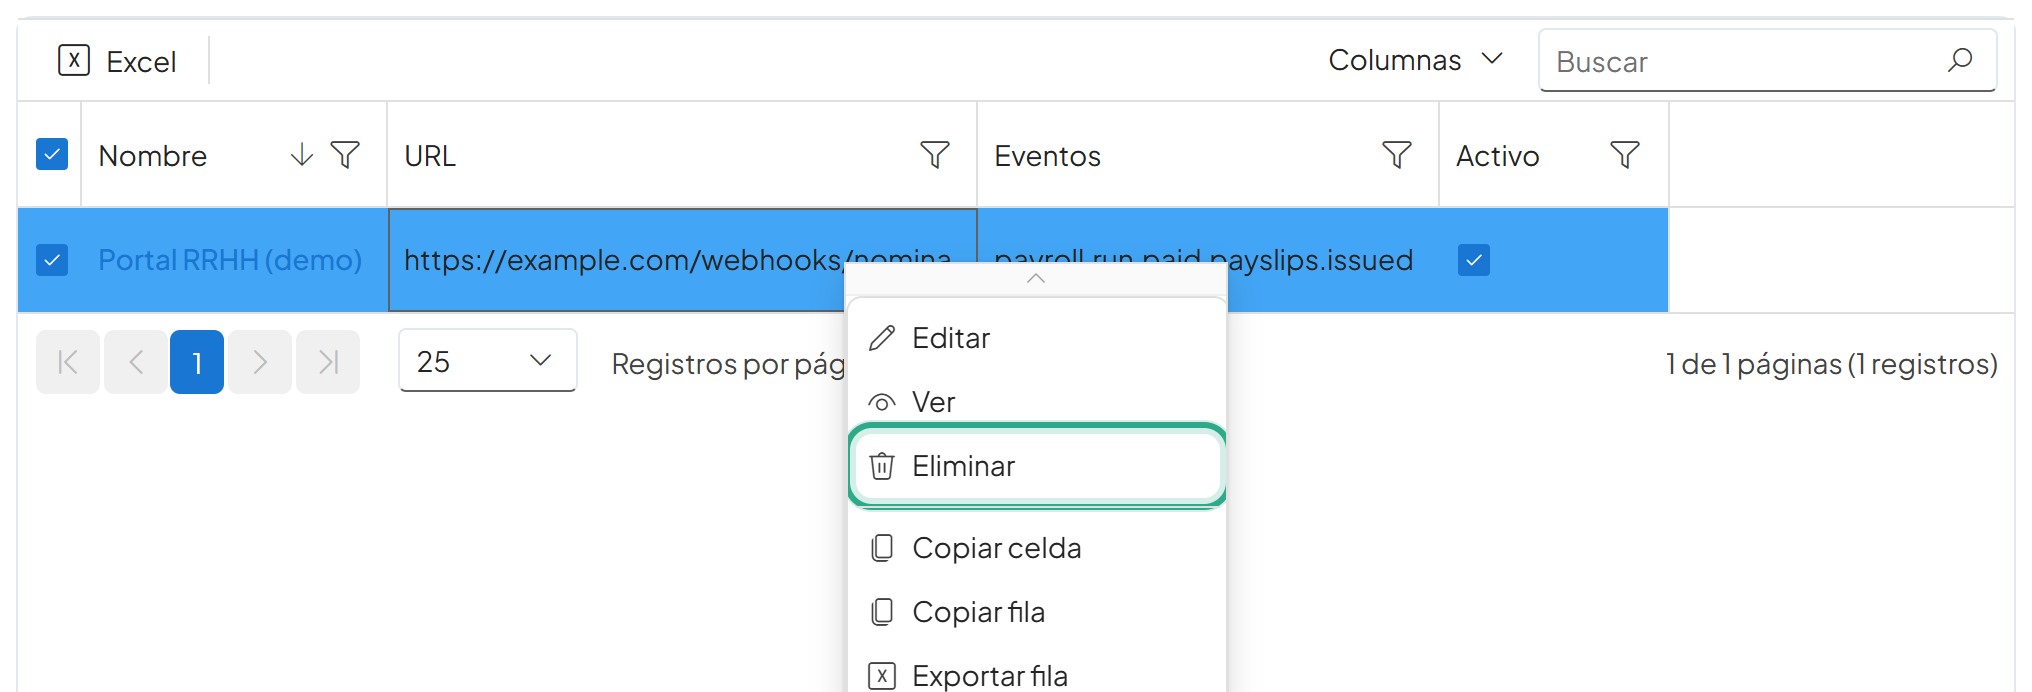Choose Ver from the context menu
2032x692 pixels.
click(x=1037, y=402)
